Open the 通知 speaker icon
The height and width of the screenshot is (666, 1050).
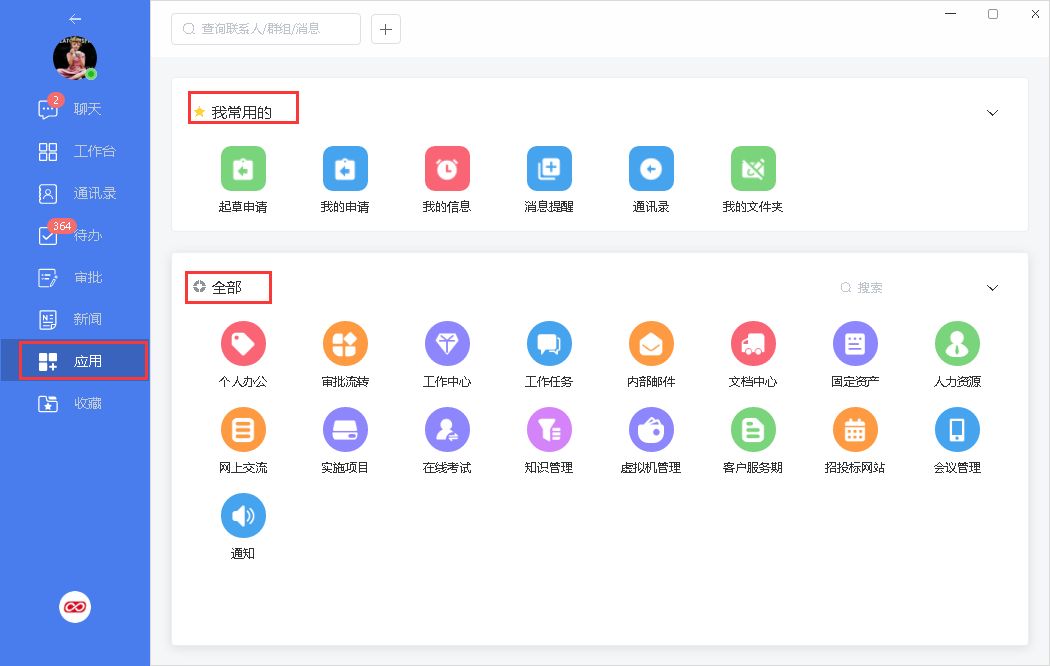tap(243, 516)
